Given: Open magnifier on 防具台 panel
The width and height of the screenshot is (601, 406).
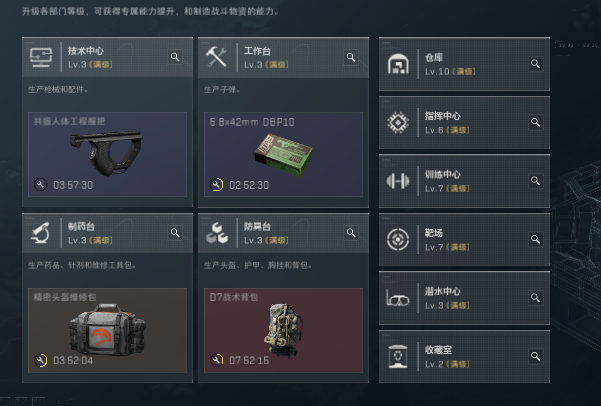Looking at the screenshot, I should coord(351,233).
